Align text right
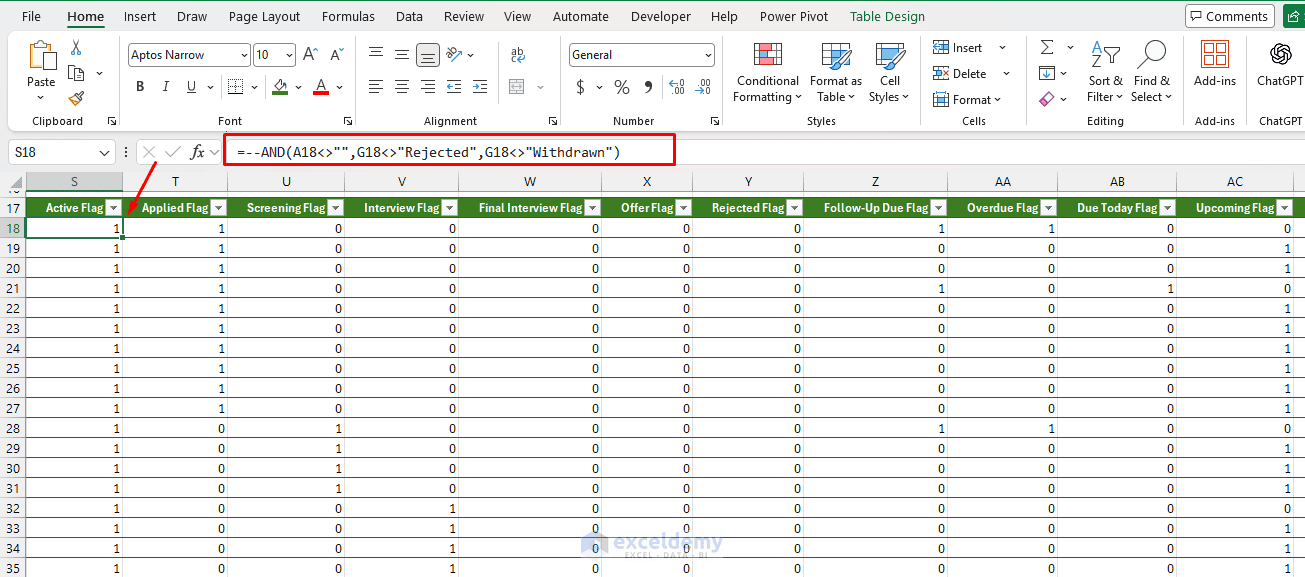This screenshot has height=577, width=1305. (x=428, y=87)
